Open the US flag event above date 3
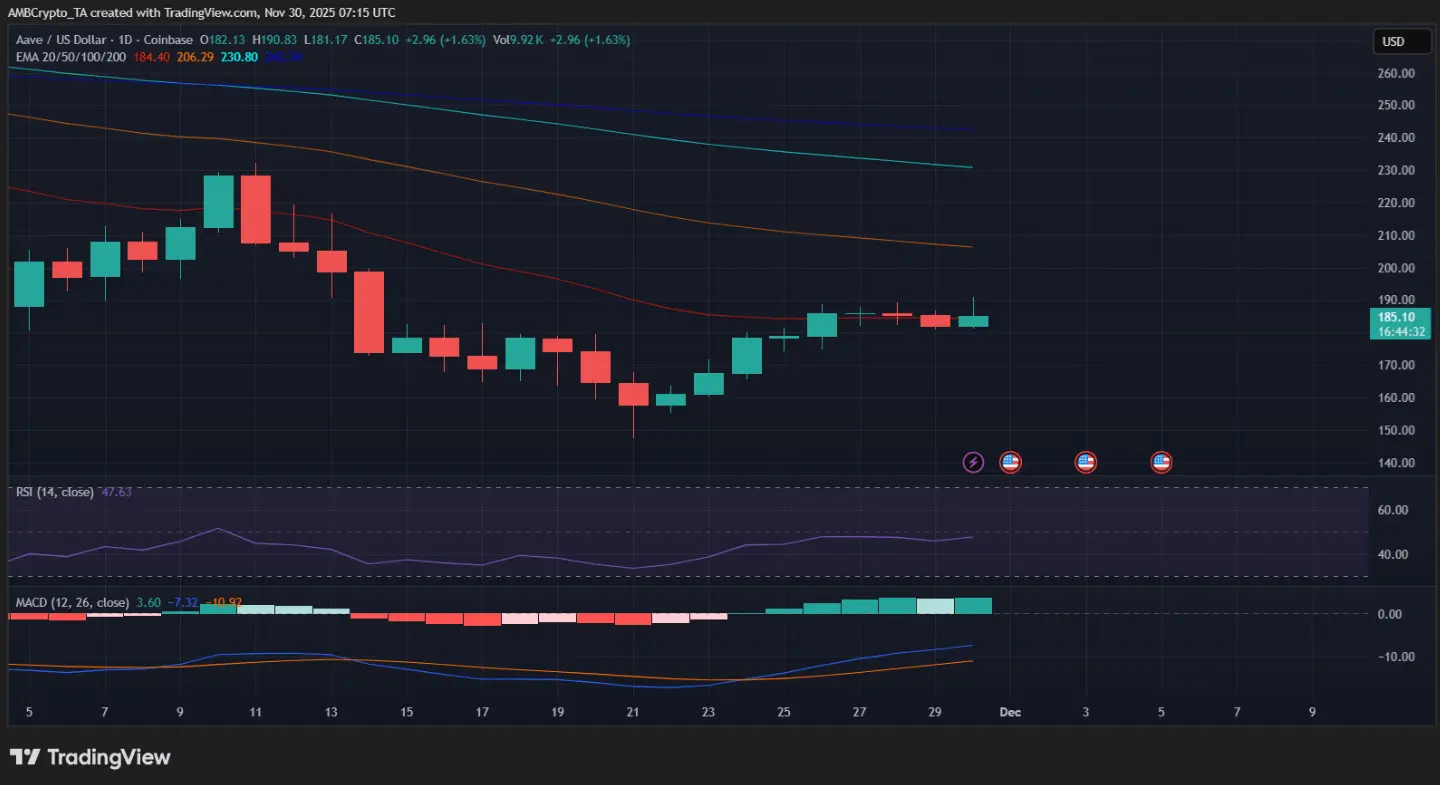 [1085, 462]
